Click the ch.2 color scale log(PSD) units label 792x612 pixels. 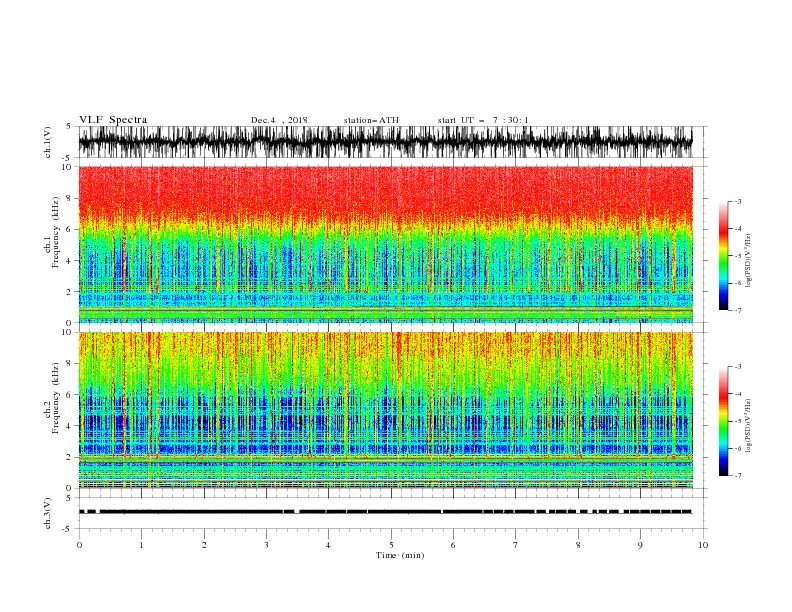[748, 425]
